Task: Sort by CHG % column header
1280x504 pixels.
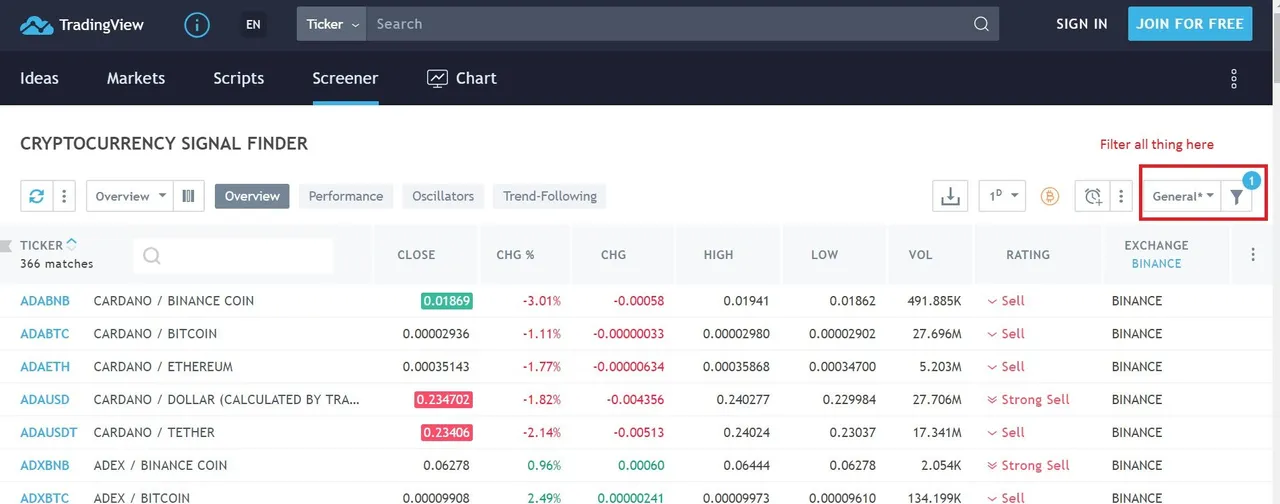Action: click(515, 255)
